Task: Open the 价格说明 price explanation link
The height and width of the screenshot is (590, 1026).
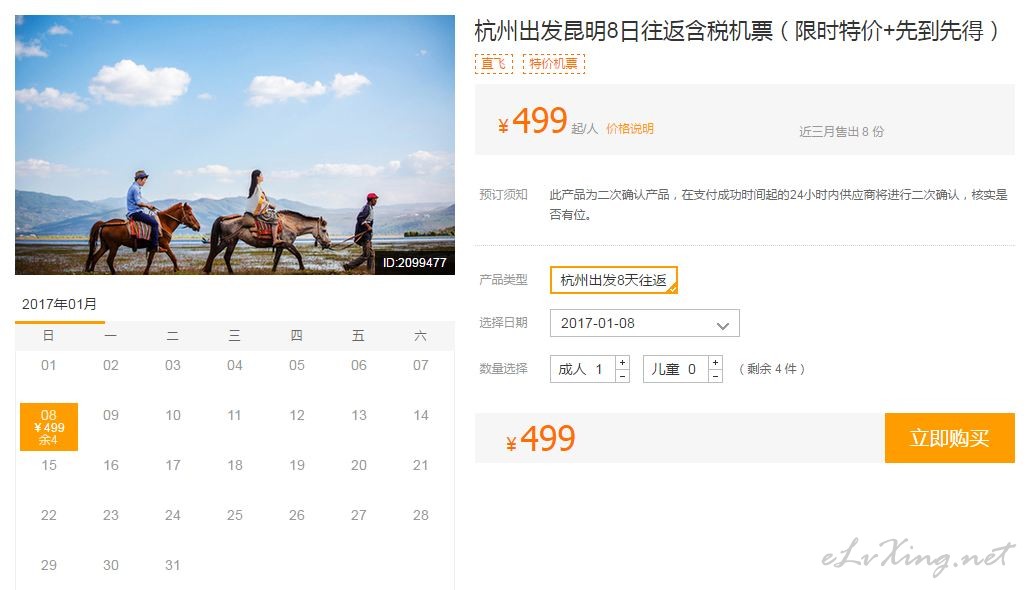Action: pos(629,129)
